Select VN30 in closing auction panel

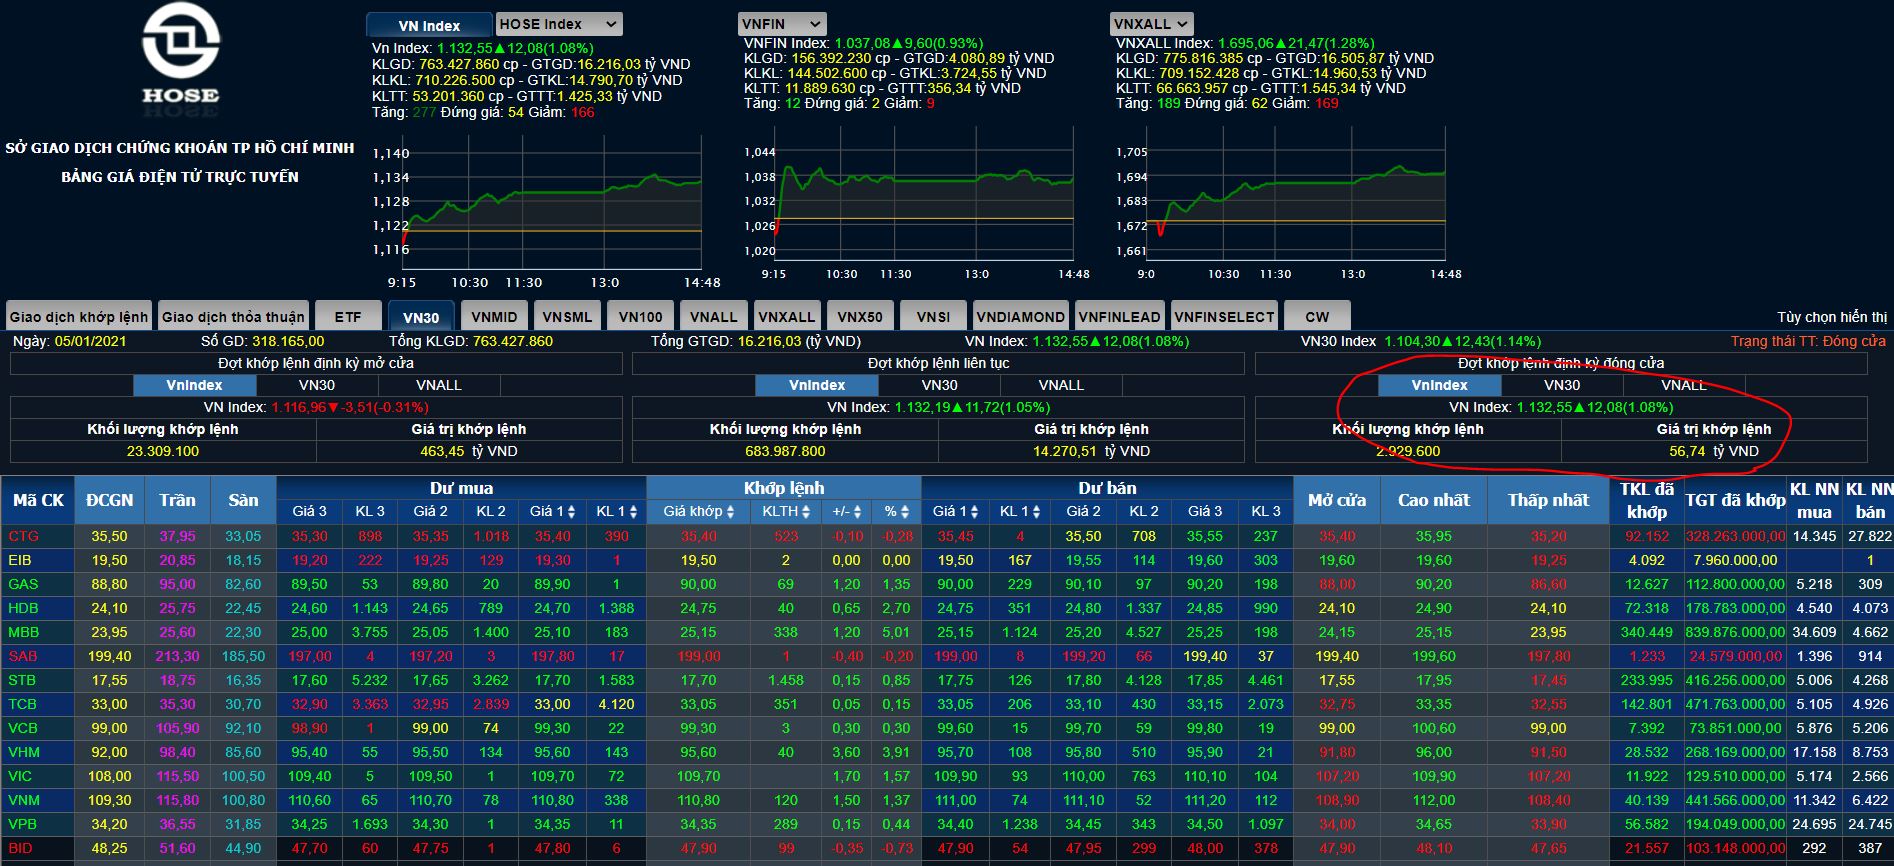(1561, 385)
